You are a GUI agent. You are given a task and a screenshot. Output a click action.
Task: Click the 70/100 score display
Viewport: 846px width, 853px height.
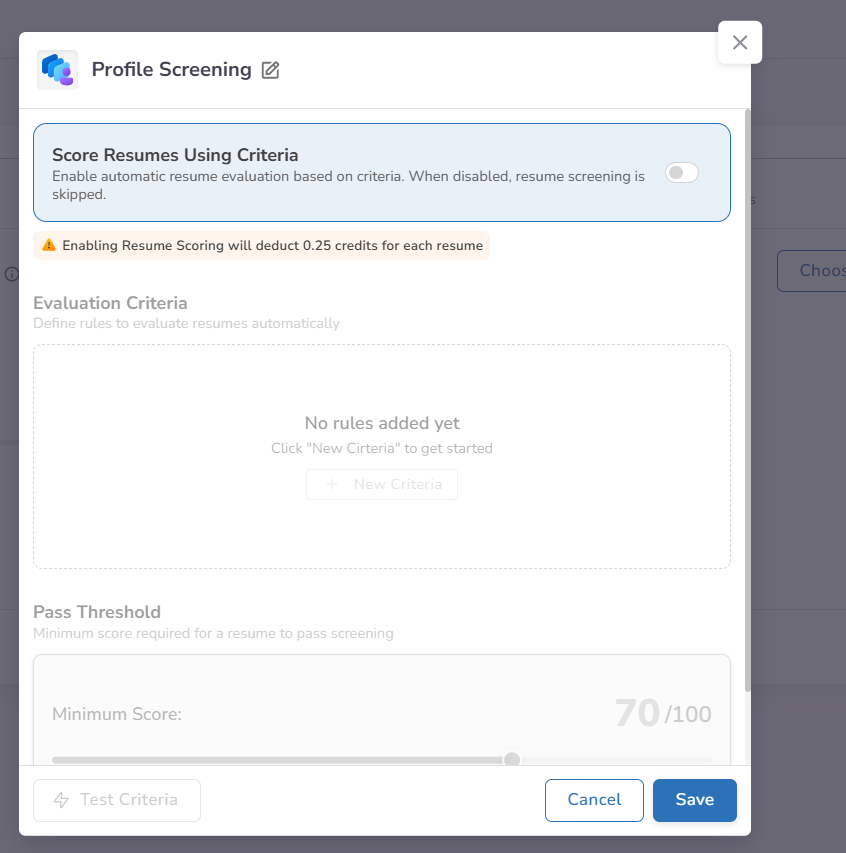(x=662, y=712)
